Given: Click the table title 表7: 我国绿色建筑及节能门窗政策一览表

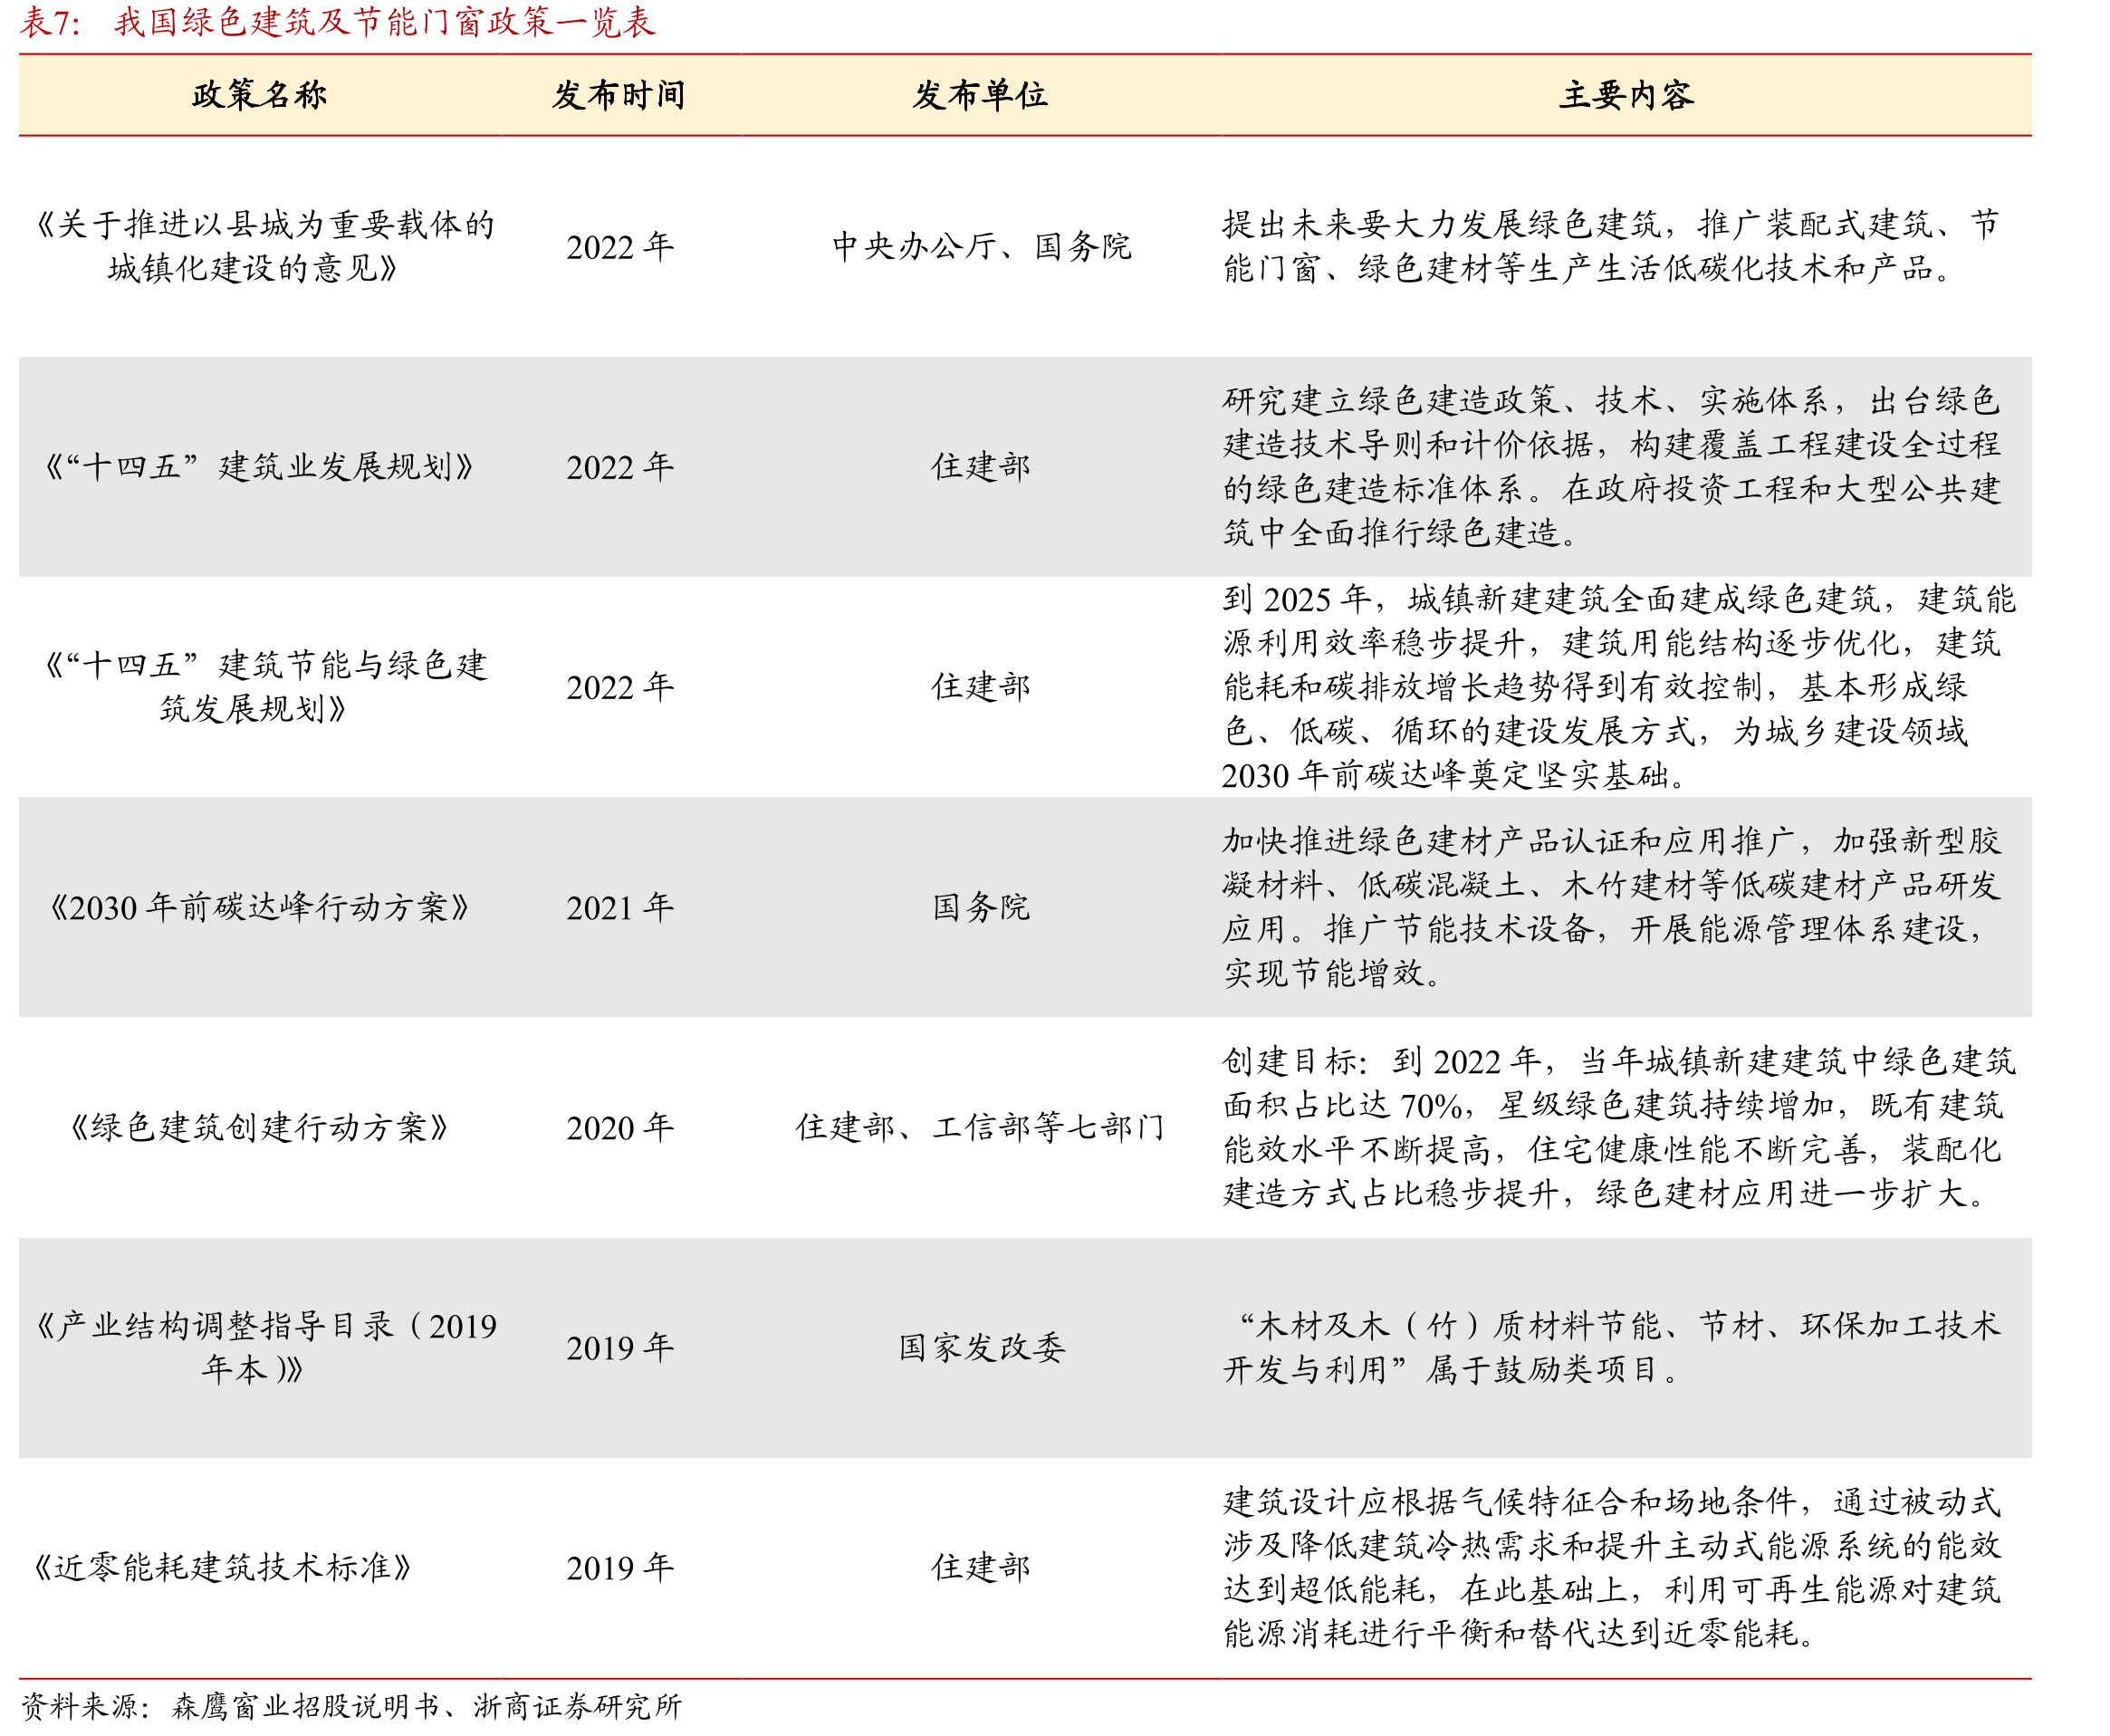Looking at the screenshot, I should tap(338, 21).
